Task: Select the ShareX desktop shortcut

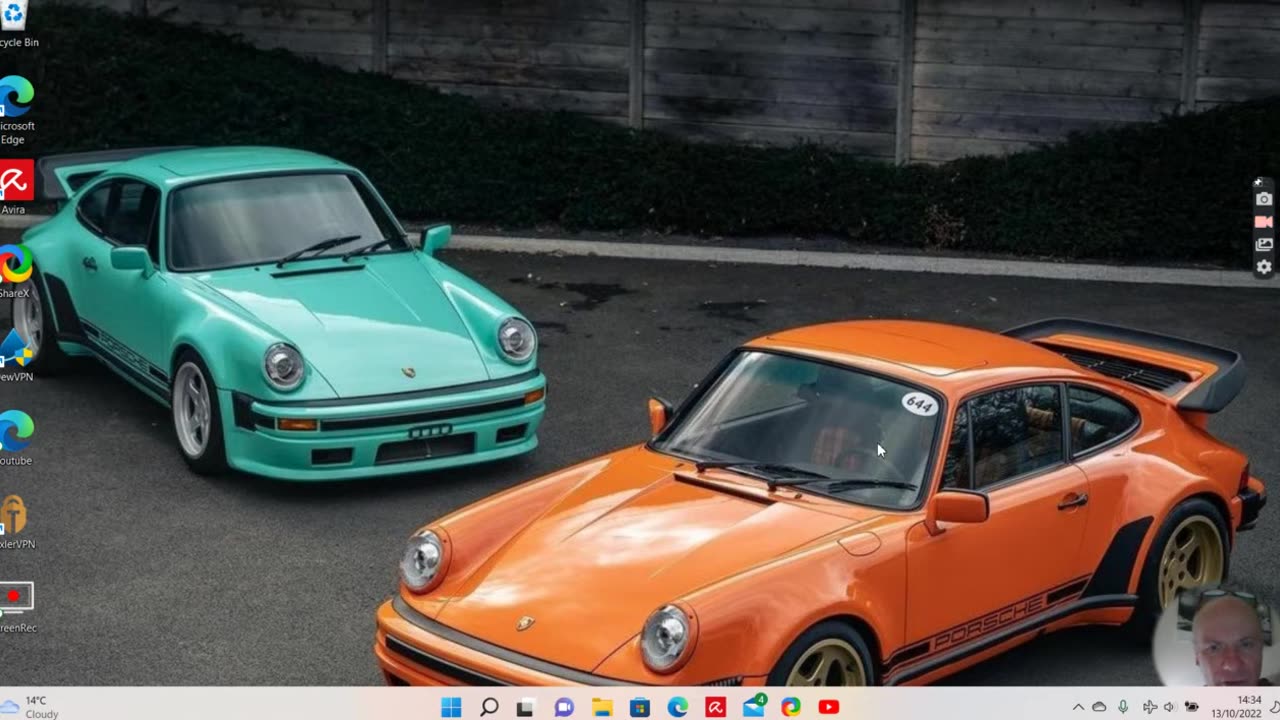Action: click(x=15, y=272)
